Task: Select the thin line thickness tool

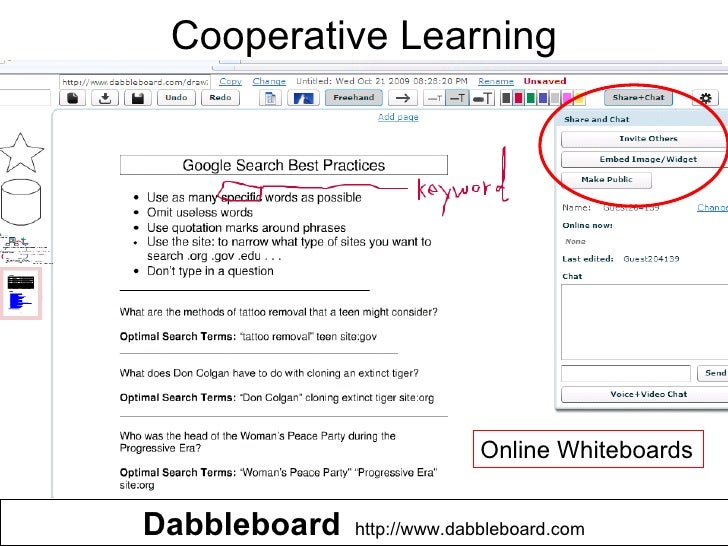Action: [x=435, y=98]
